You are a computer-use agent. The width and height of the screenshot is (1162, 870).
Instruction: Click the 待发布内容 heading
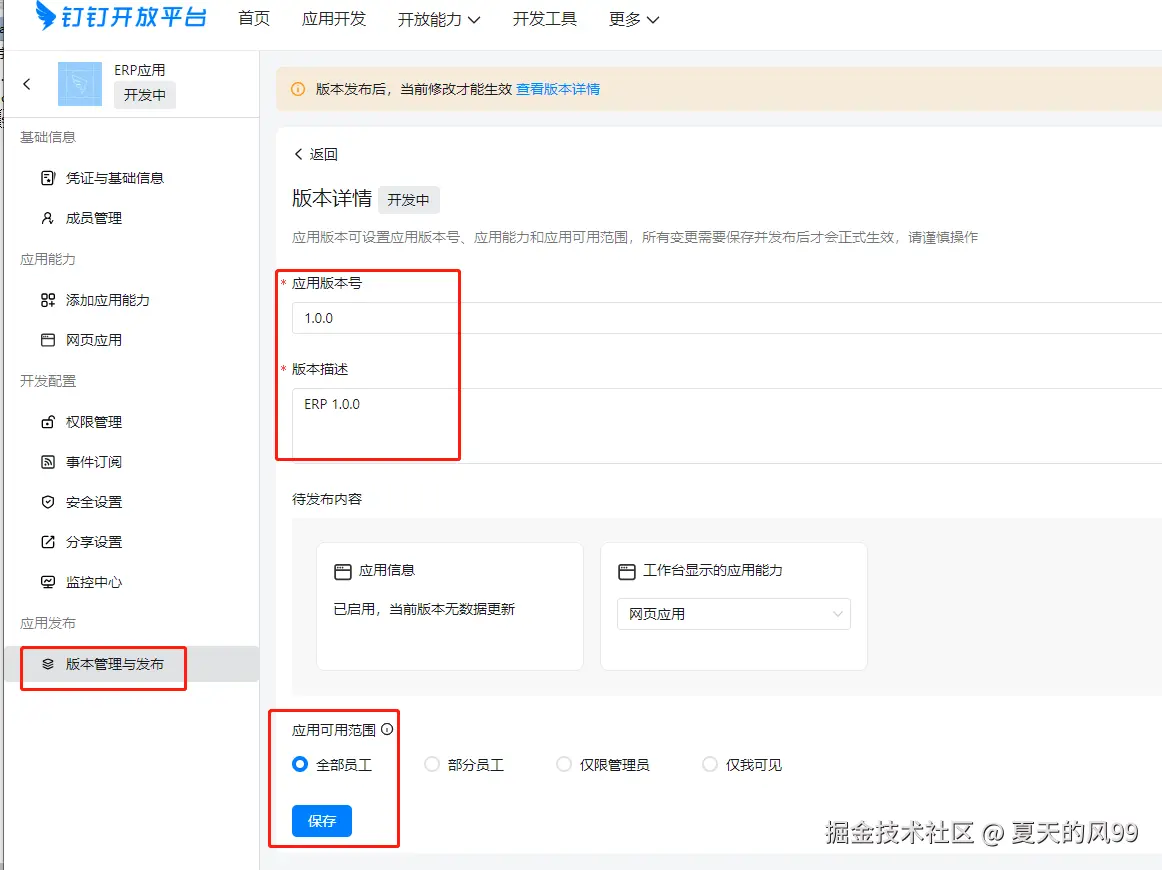327,499
